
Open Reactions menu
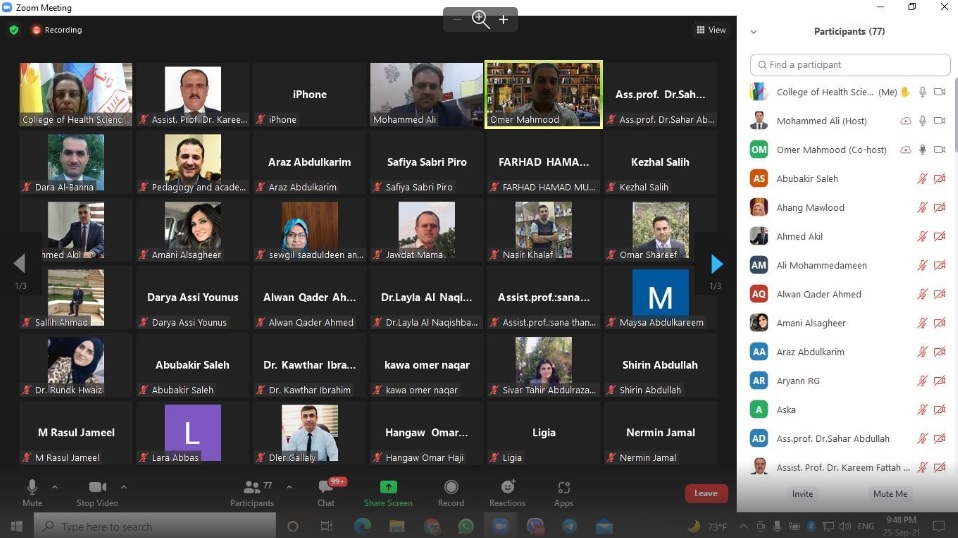coord(507,492)
